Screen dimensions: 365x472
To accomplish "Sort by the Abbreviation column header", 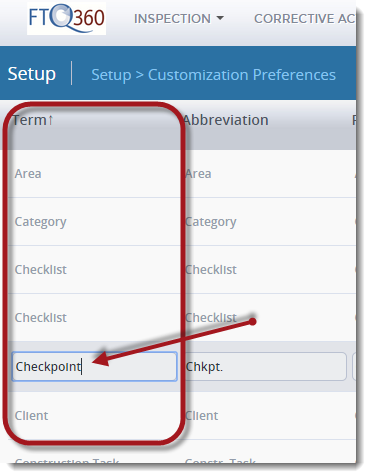I will (225, 120).
